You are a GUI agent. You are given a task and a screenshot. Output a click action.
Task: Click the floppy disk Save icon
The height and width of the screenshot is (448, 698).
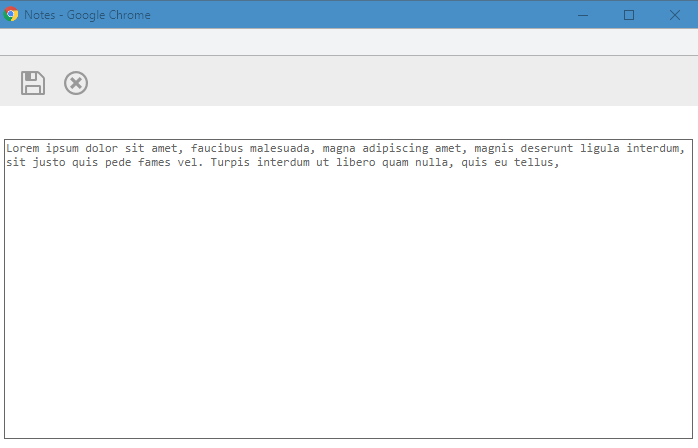point(33,83)
